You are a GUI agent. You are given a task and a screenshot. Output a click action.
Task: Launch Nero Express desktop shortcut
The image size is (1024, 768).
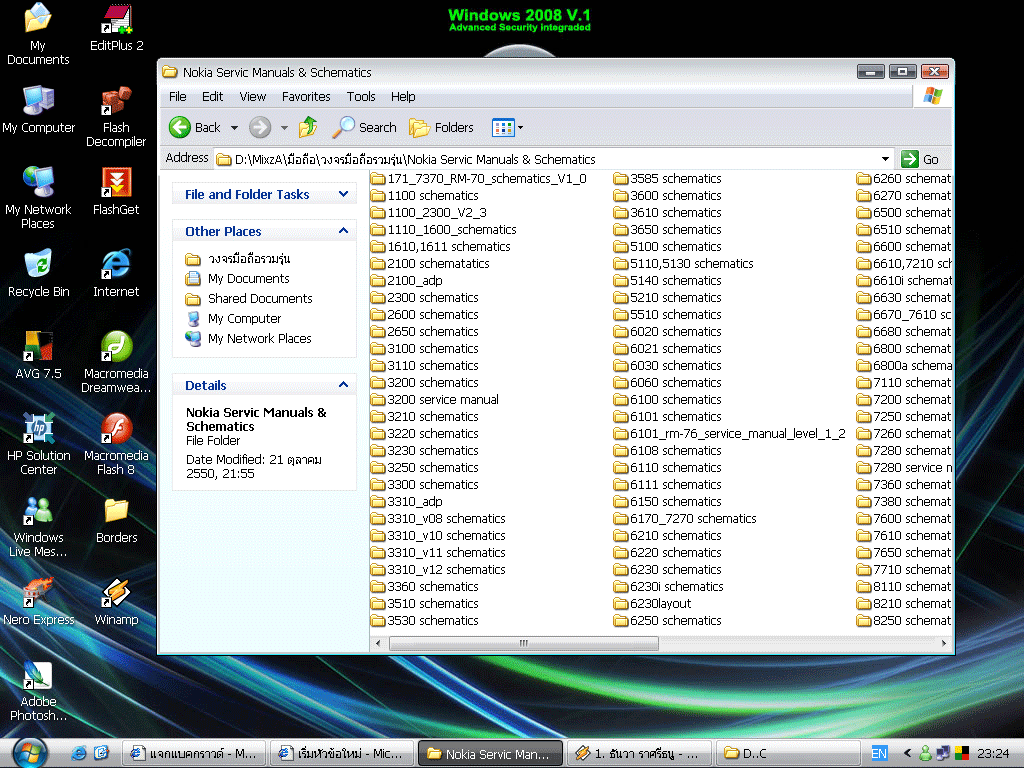pyautogui.click(x=39, y=602)
